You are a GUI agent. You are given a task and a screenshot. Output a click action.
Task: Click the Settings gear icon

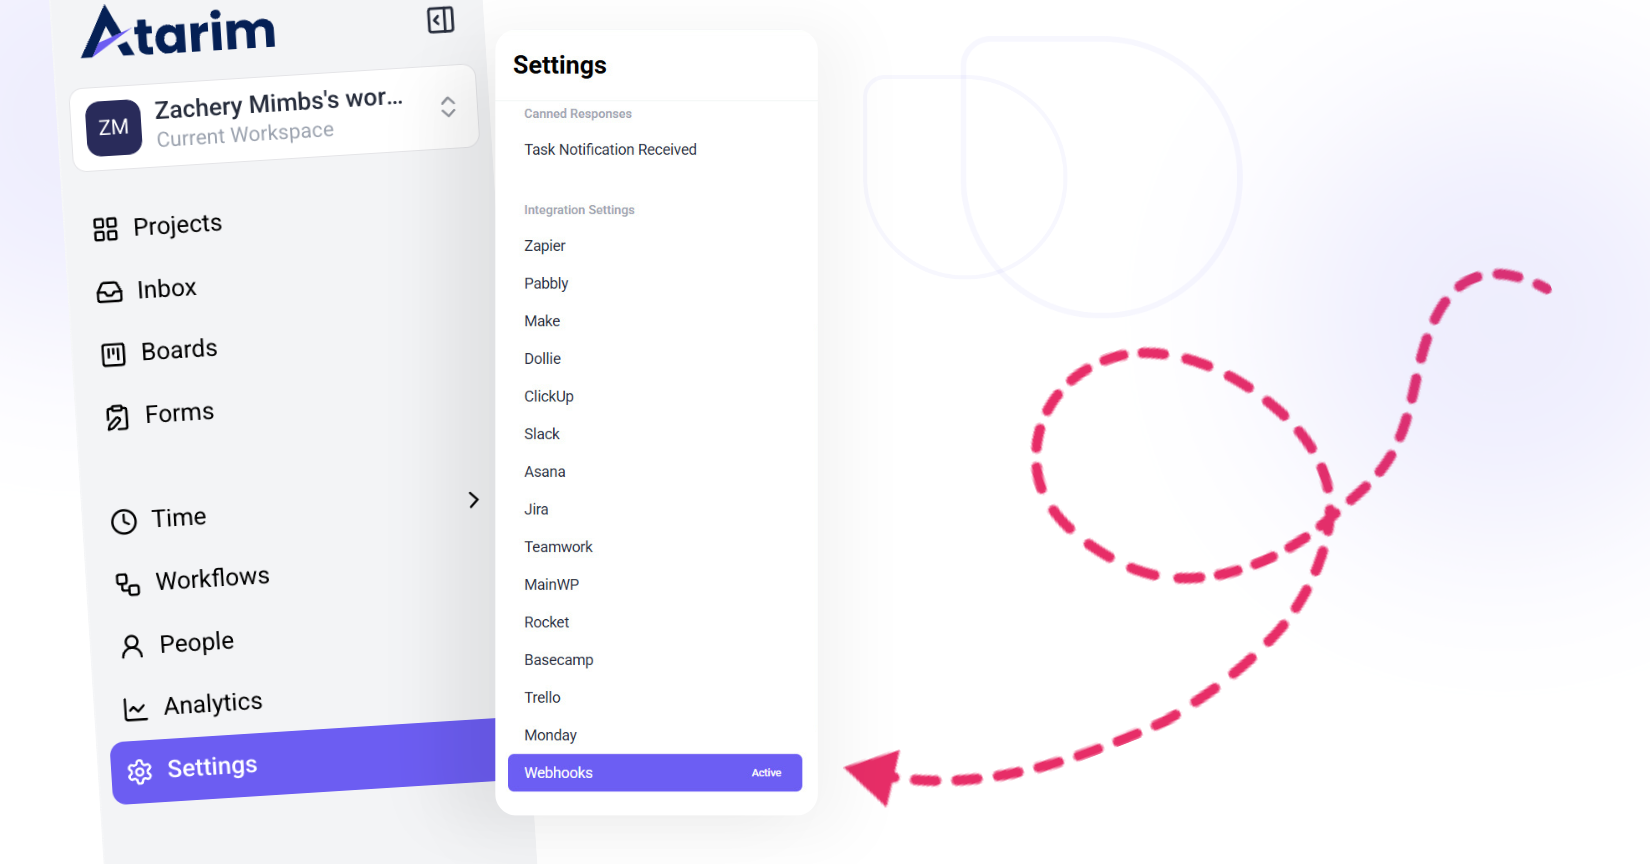pos(140,771)
